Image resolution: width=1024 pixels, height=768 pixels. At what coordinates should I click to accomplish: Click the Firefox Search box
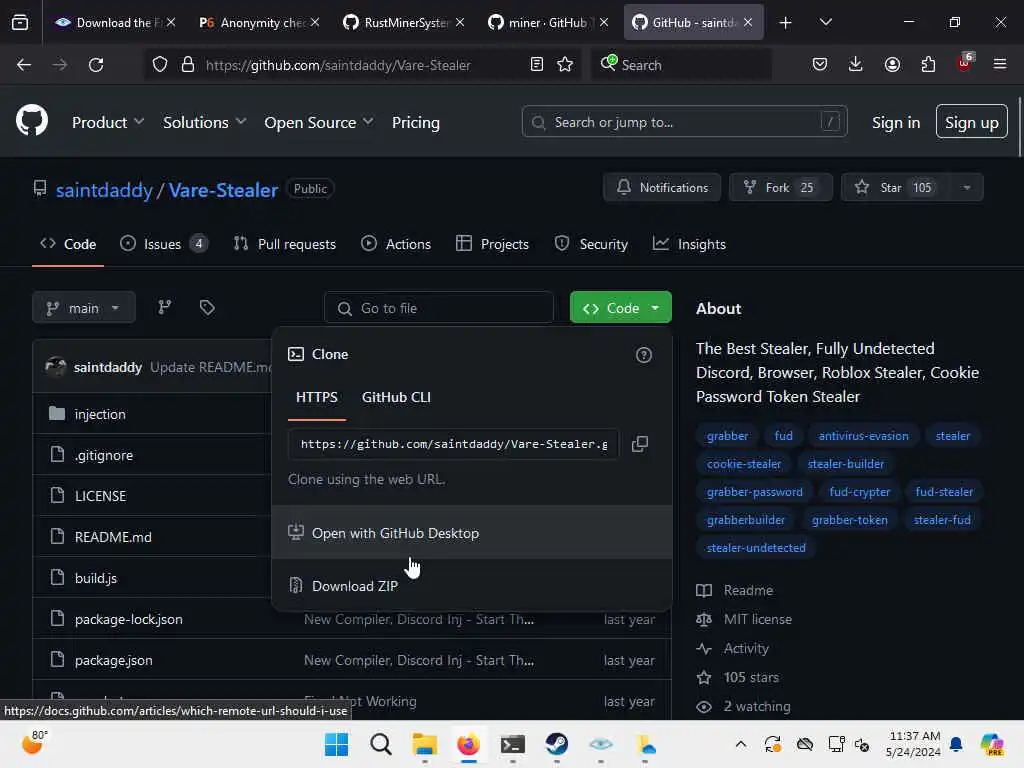click(681, 65)
